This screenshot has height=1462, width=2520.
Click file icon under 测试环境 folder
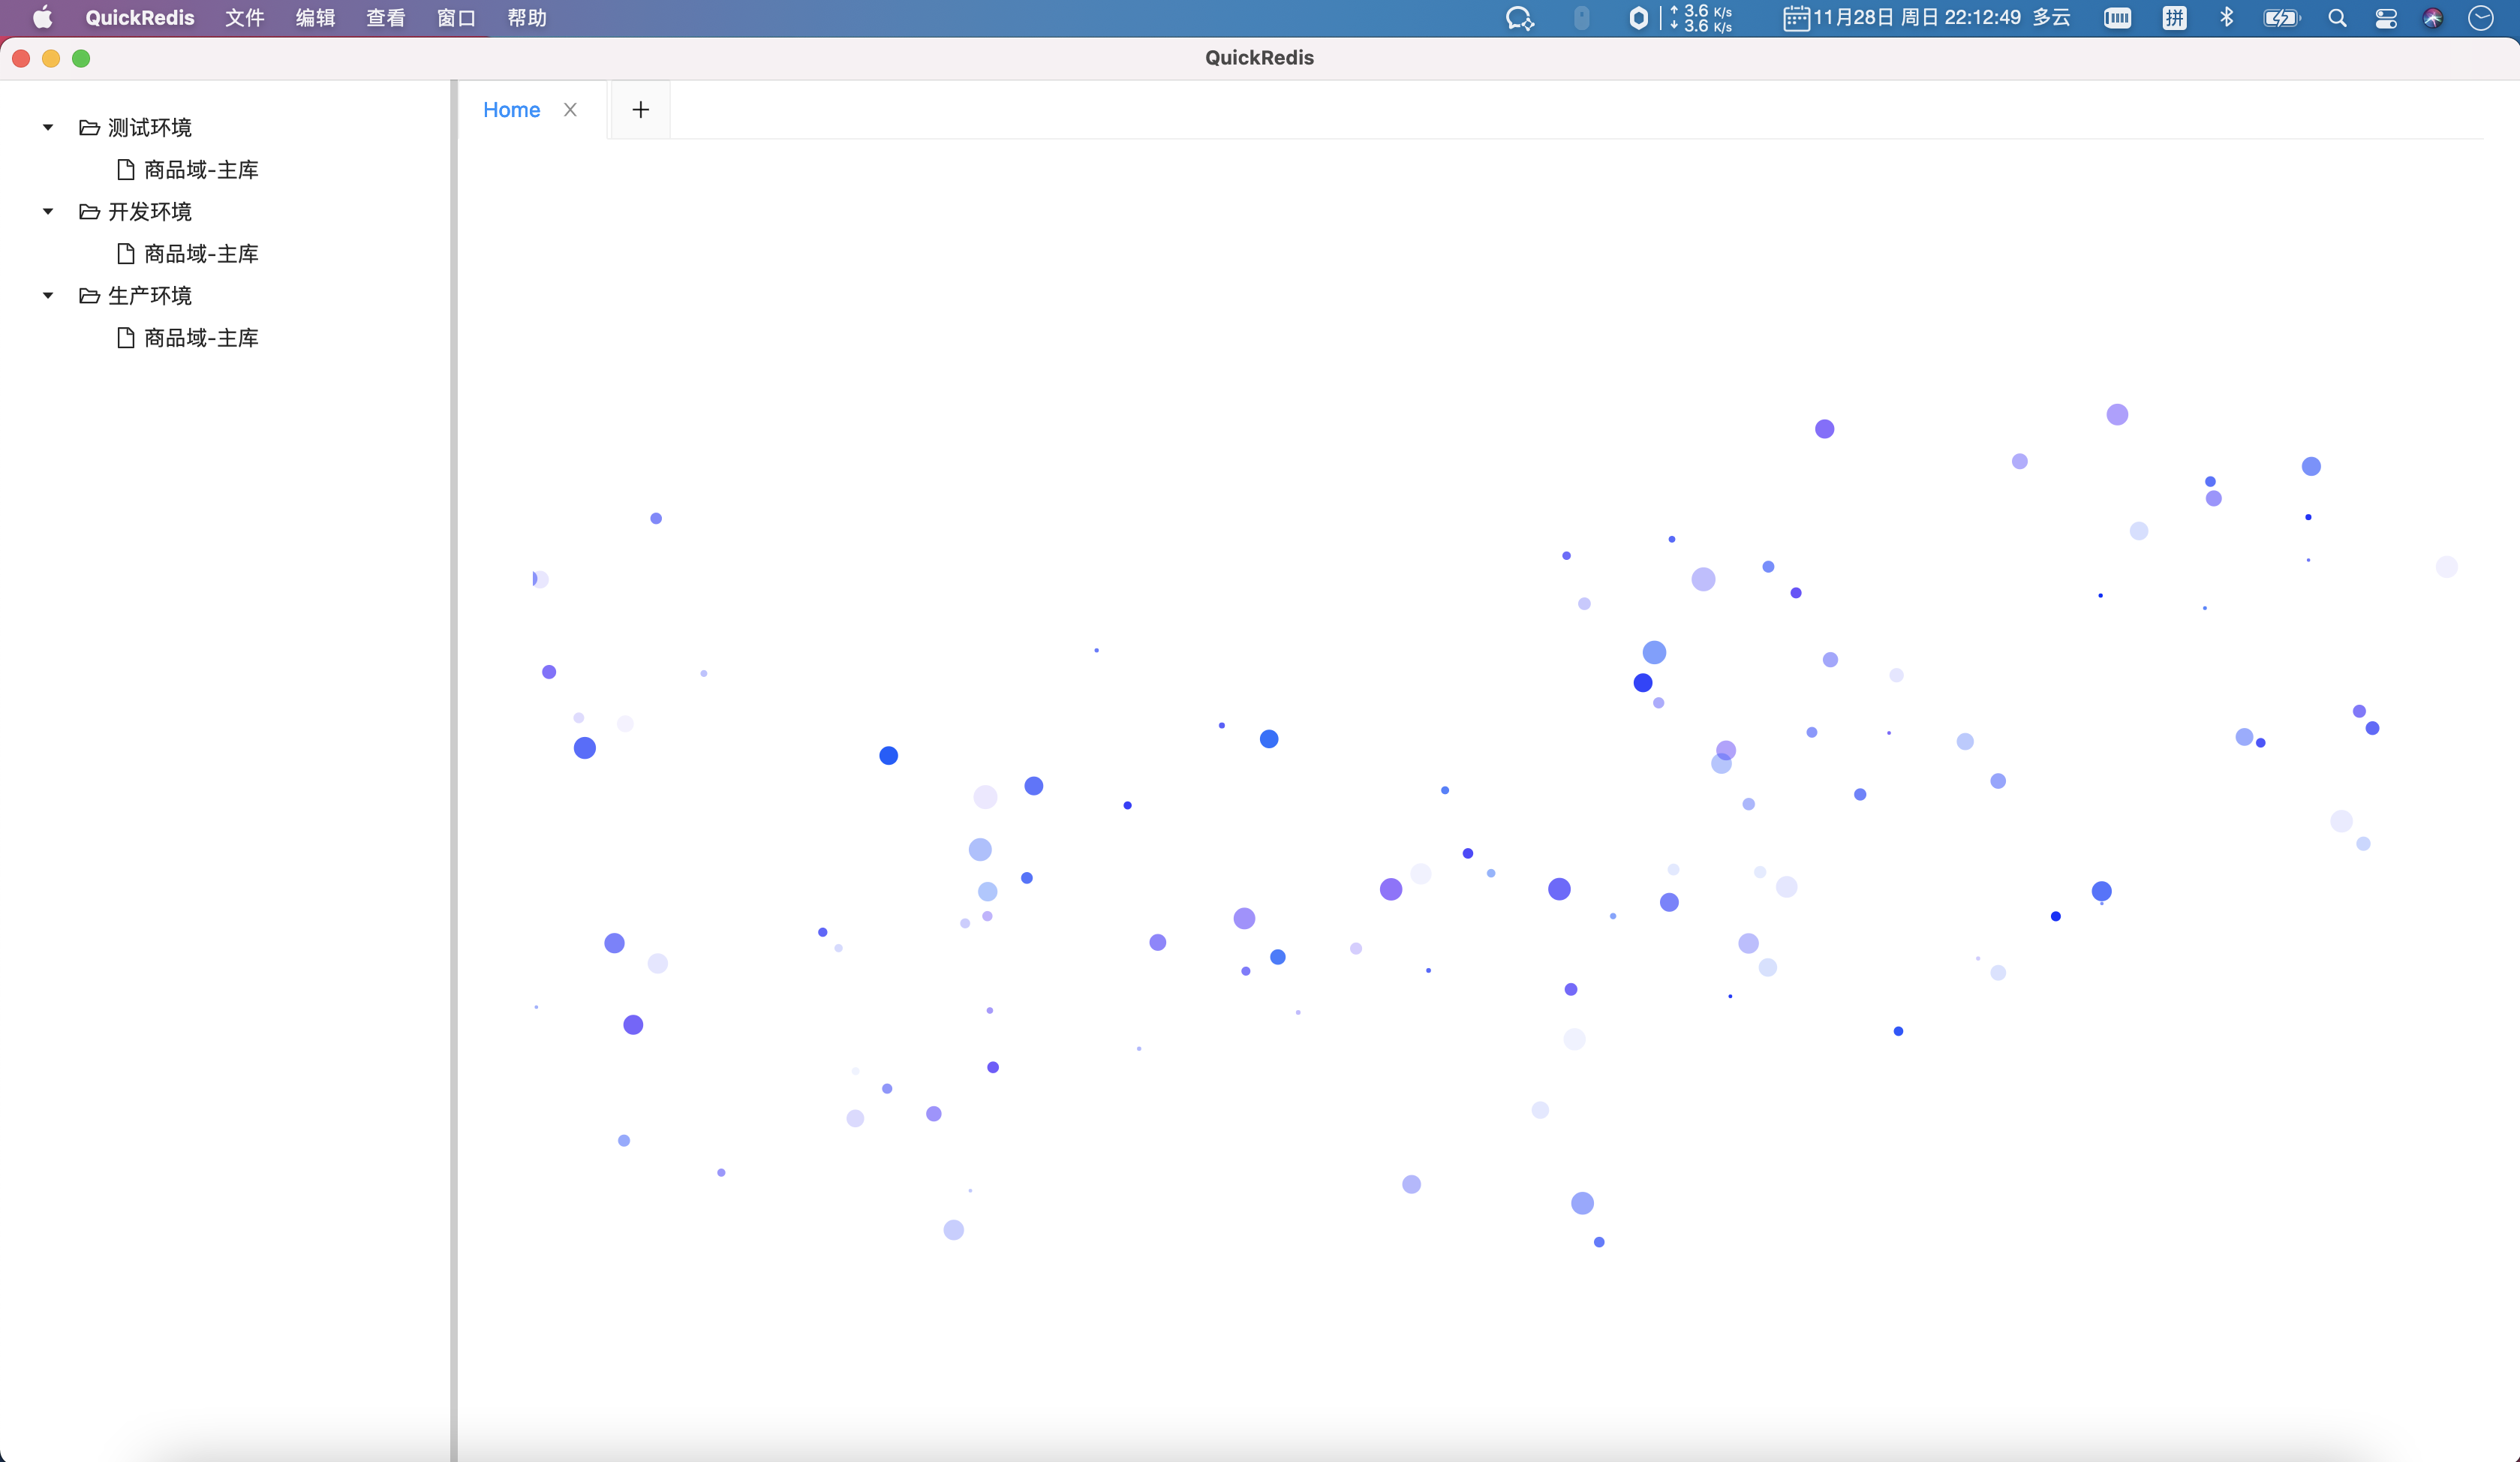(x=126, y=170)
